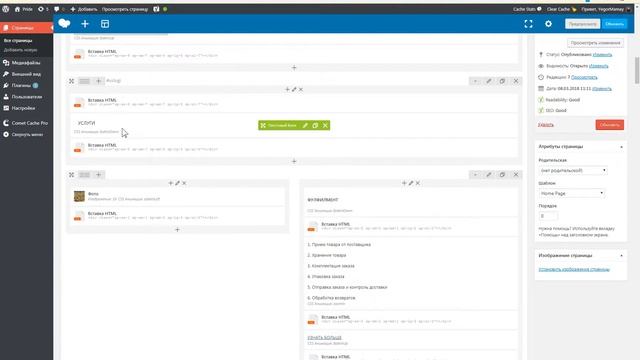This screenshot has height=360, width=640.
Task: Click the page vertical scrollbar
Action: [x=636, y=70]
